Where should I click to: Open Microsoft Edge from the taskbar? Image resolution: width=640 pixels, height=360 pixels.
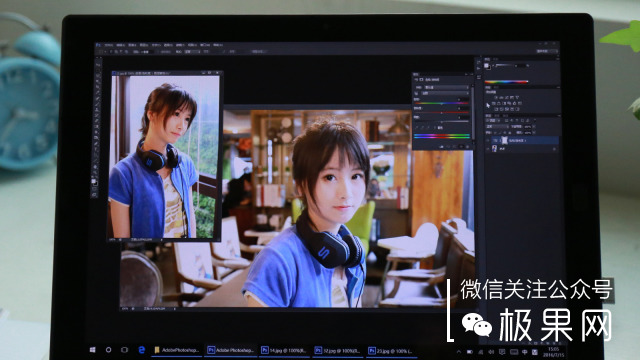(142, 350)
